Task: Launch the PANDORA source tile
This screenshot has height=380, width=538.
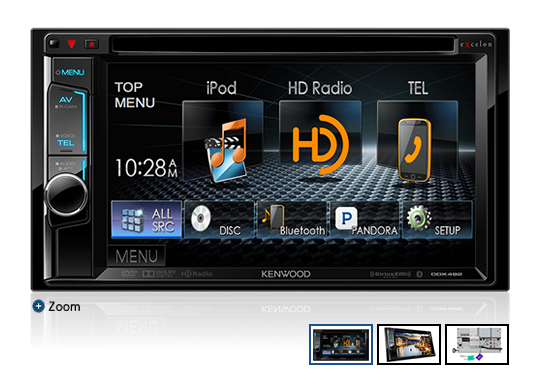Action: coord(364,219)
